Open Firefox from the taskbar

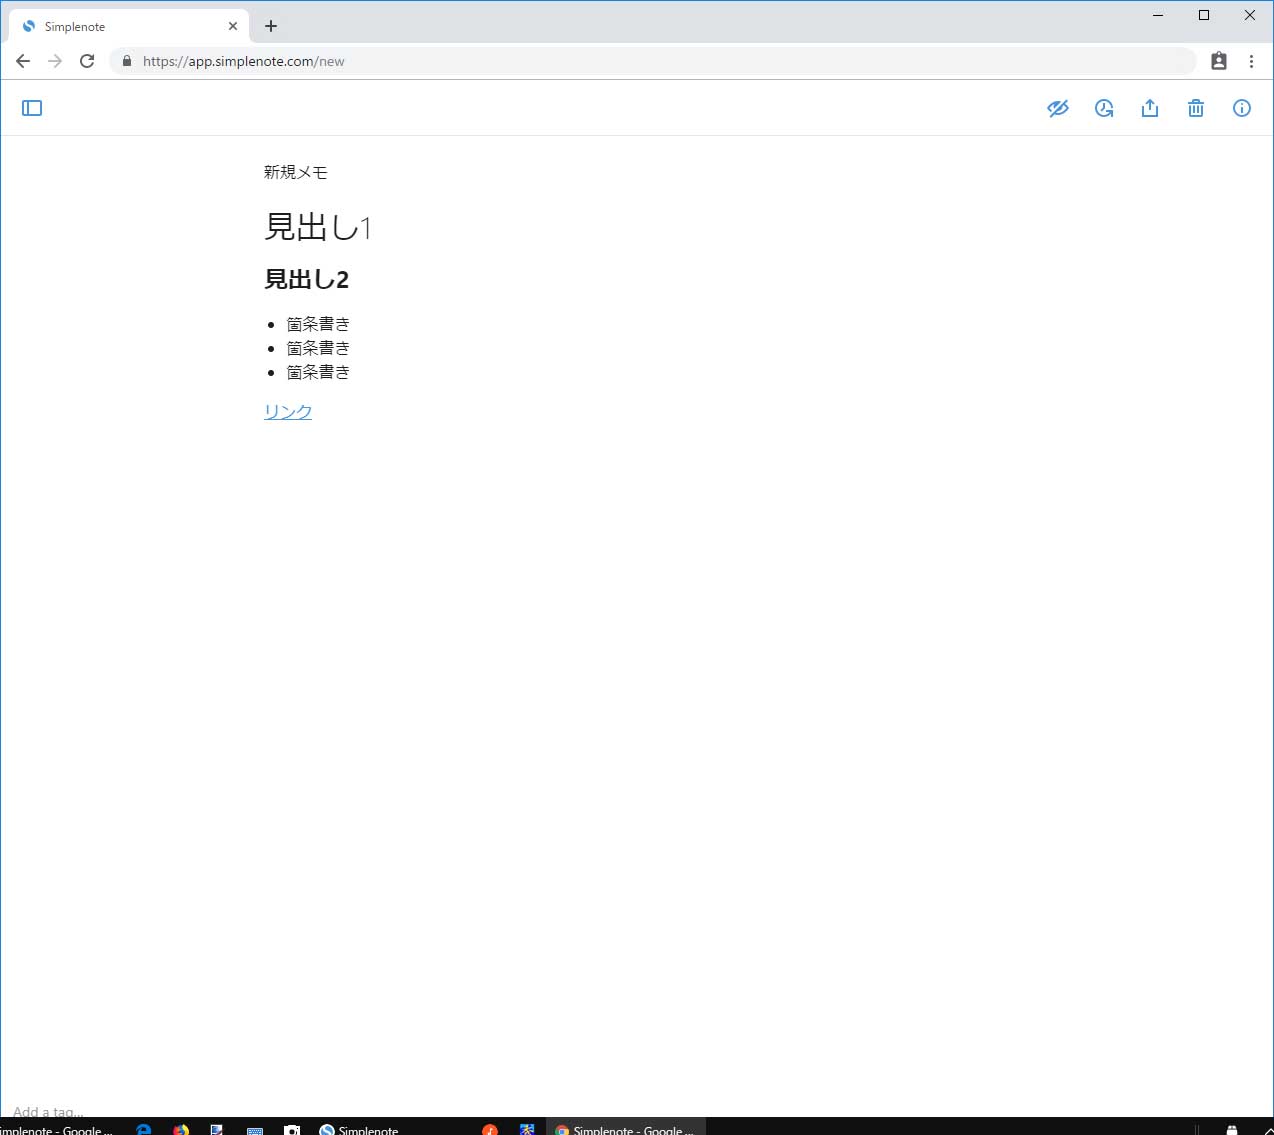tap(180, 1129)
